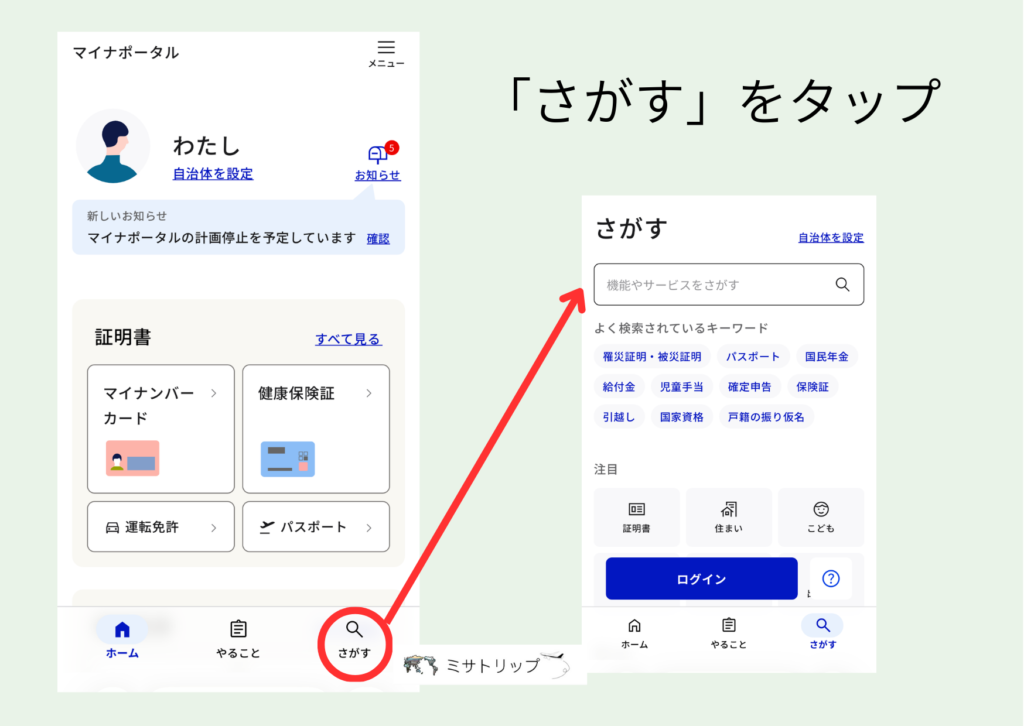
Task: Tap the こども icon in the 注目 section
Action: pos(821,516)
